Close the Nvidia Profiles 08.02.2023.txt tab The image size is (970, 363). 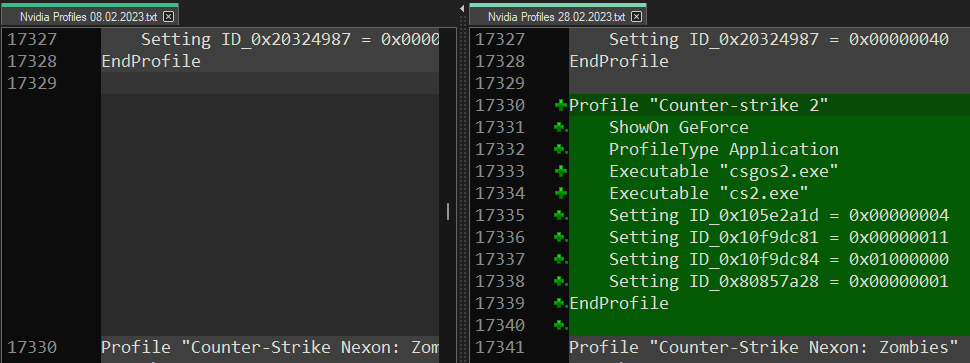tap(168, 17)
